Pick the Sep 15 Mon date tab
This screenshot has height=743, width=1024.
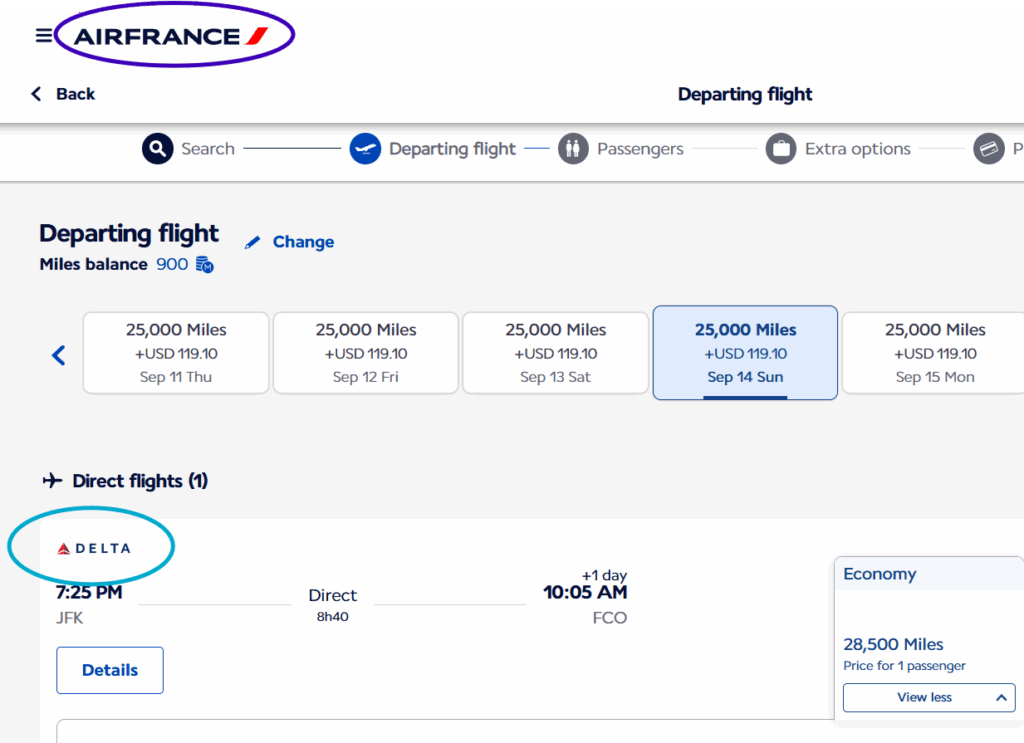[935, 353]
